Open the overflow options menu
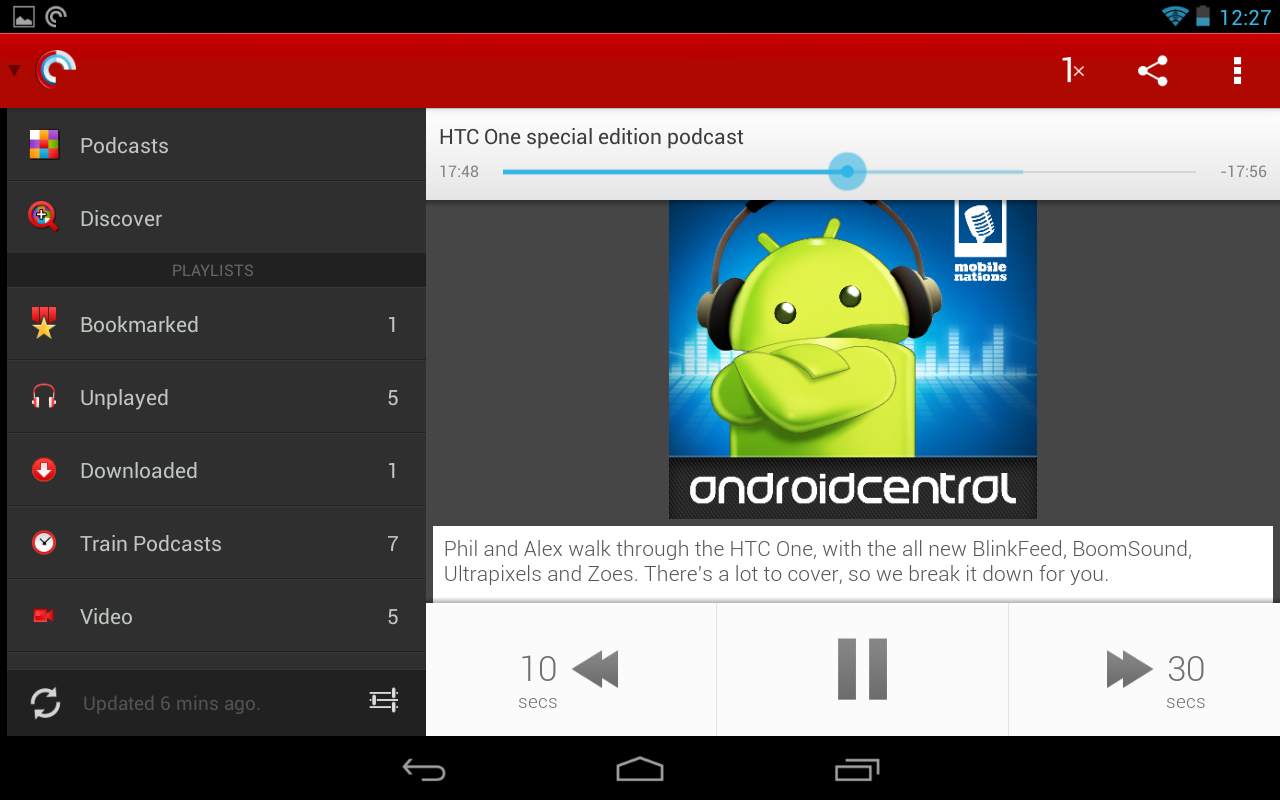Image resolution: width=1280 pixels, height=800 pixels. point(1237,70)
